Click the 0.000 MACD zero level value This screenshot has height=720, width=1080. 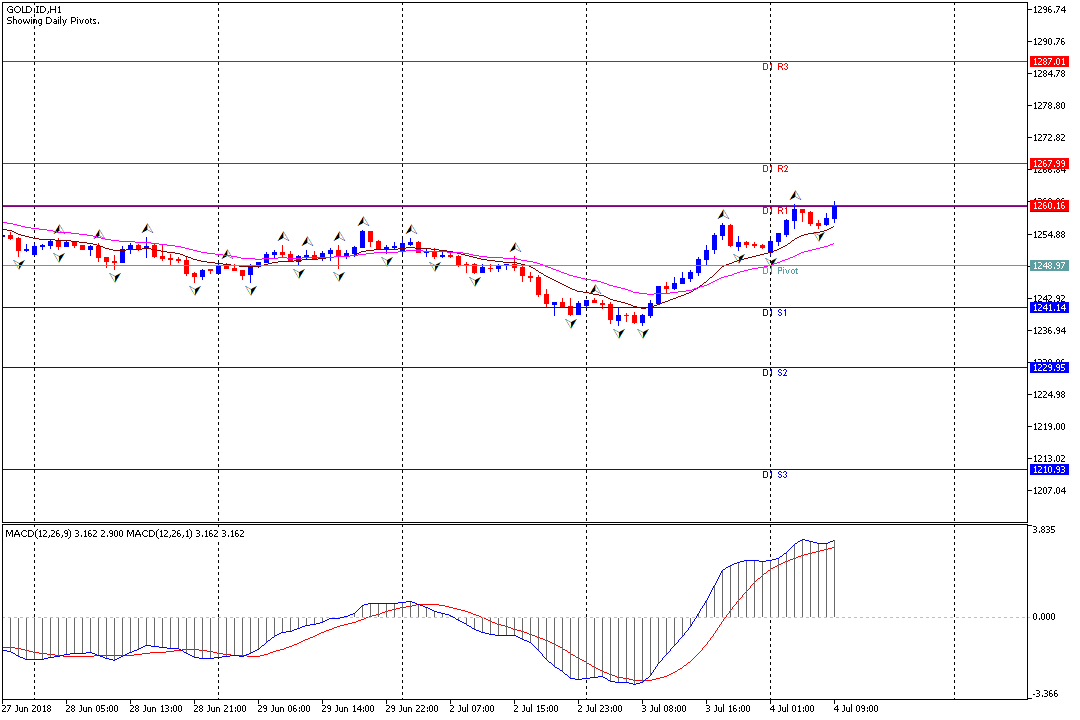(x=1045, y=617)
